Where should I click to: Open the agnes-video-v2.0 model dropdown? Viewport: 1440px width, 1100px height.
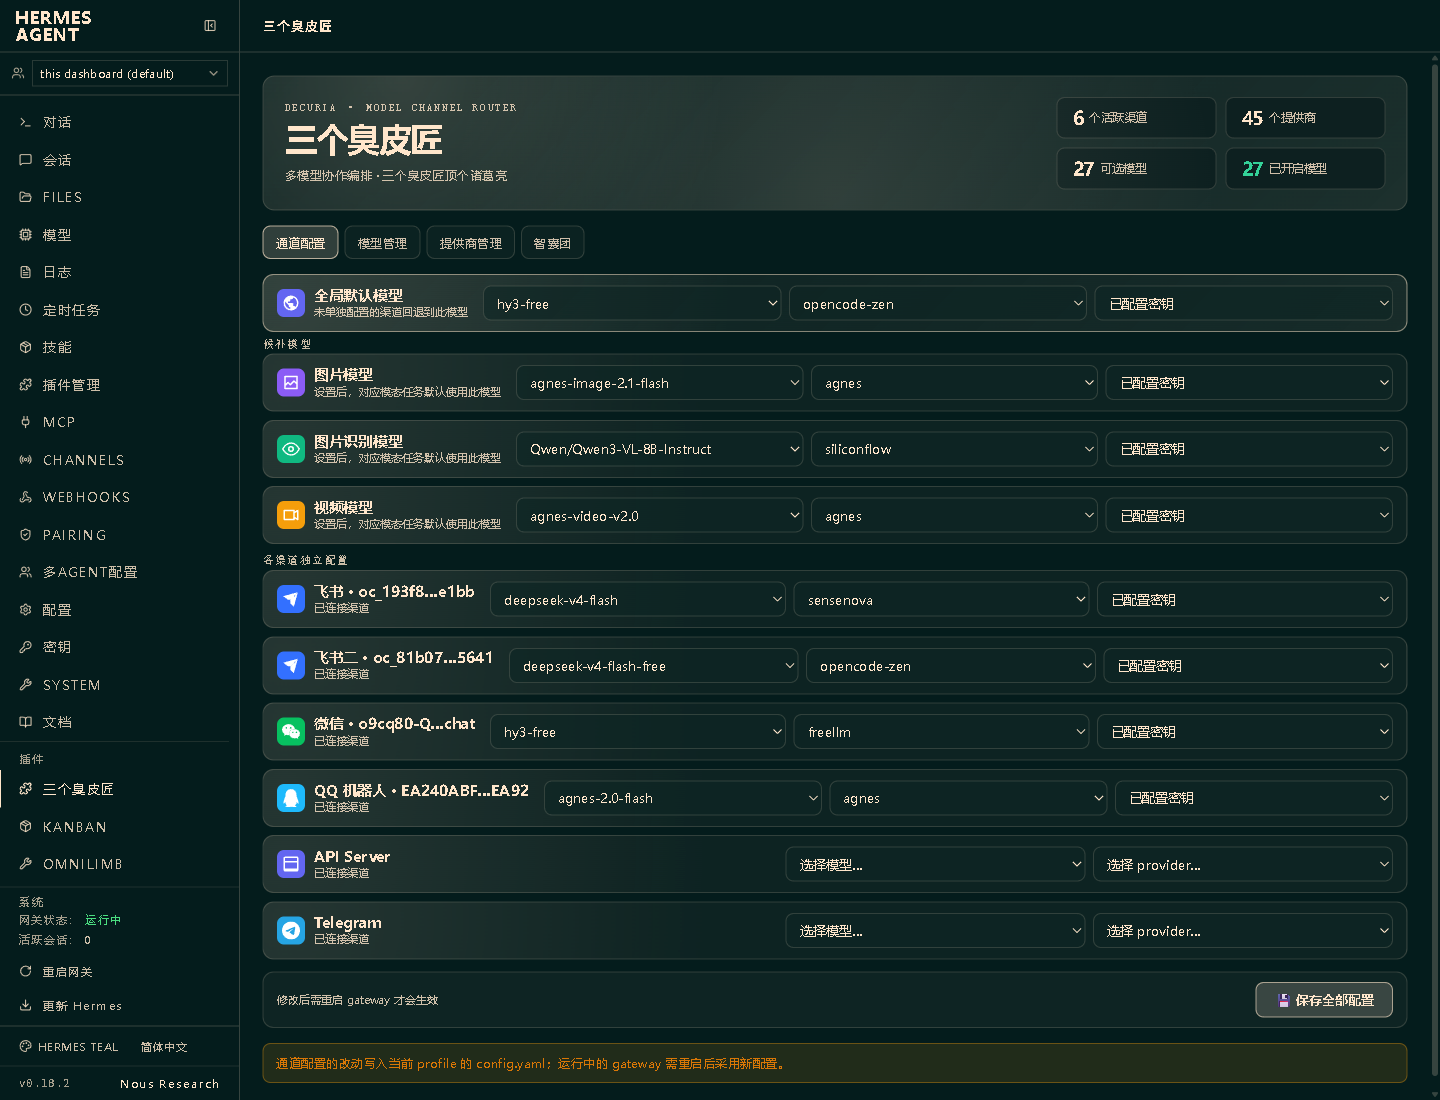660,516
